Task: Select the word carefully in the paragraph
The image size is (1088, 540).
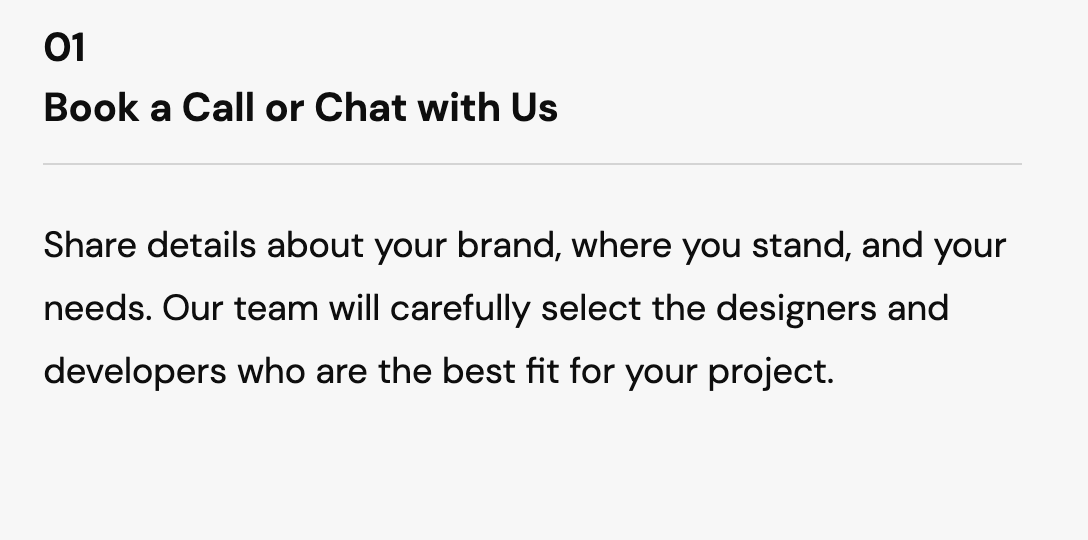Action: pyautogui.click(x=460, y=308)
